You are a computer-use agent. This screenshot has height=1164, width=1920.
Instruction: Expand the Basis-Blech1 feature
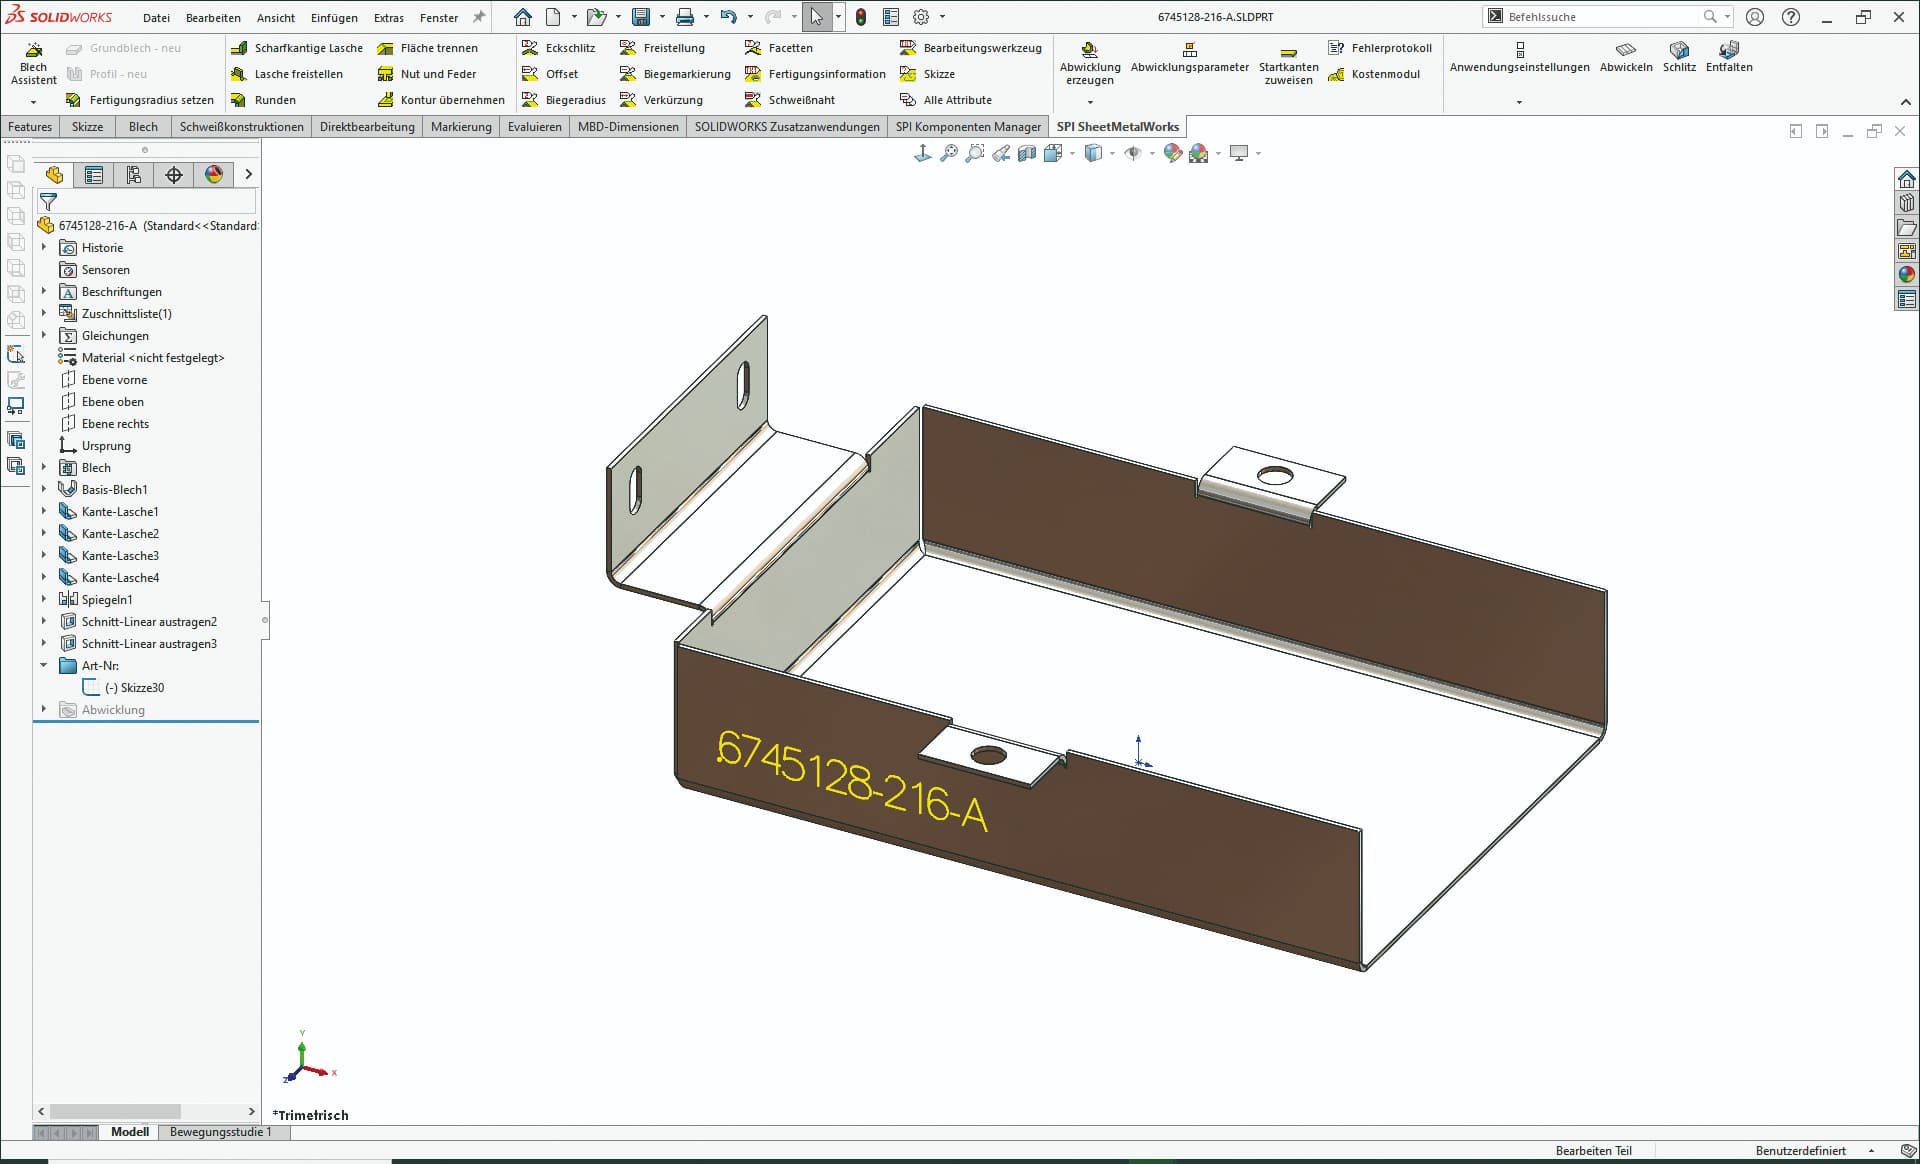pos(43,489)
